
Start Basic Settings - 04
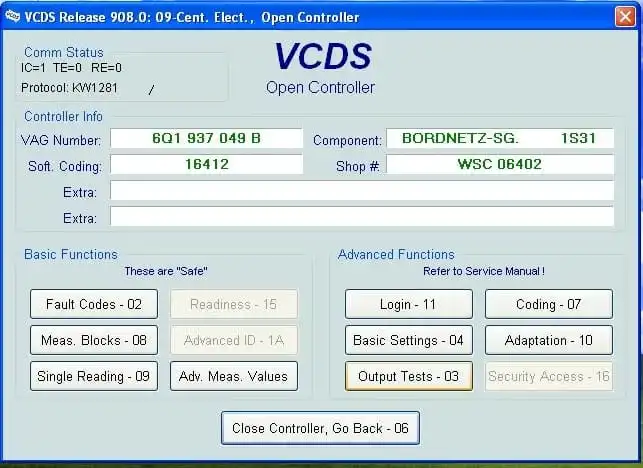point(408,340)
